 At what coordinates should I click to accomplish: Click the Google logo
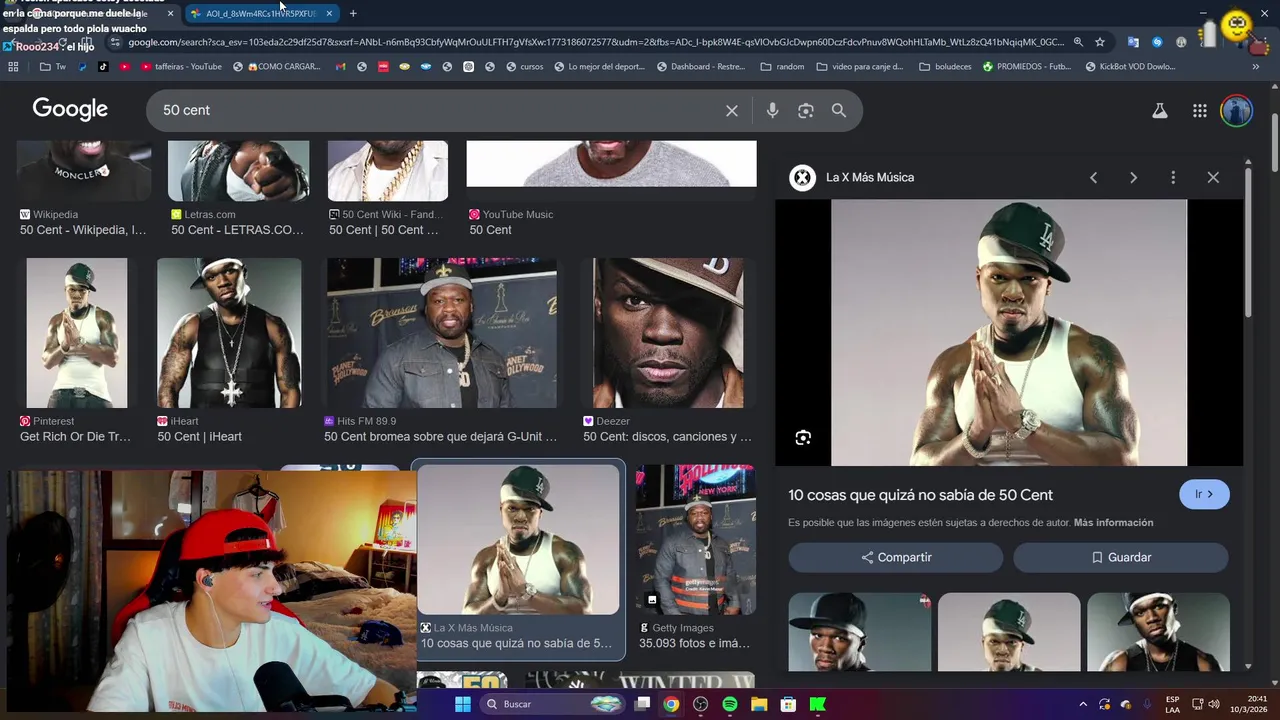70,109
